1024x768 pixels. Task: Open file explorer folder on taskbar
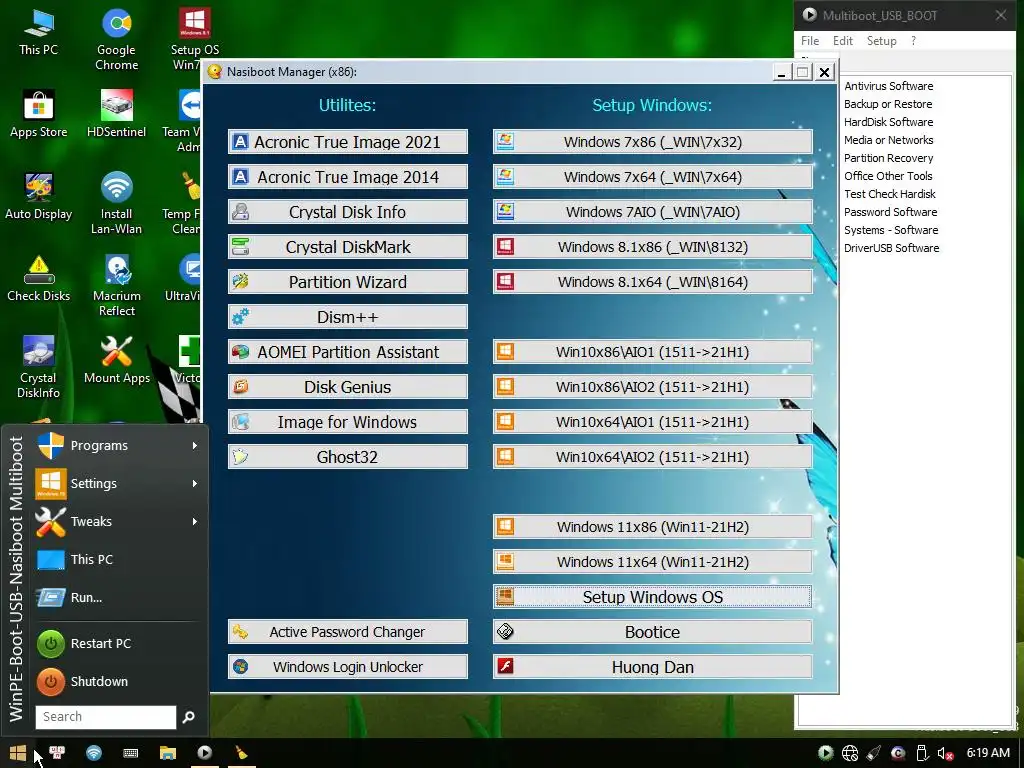pos(168,753)
